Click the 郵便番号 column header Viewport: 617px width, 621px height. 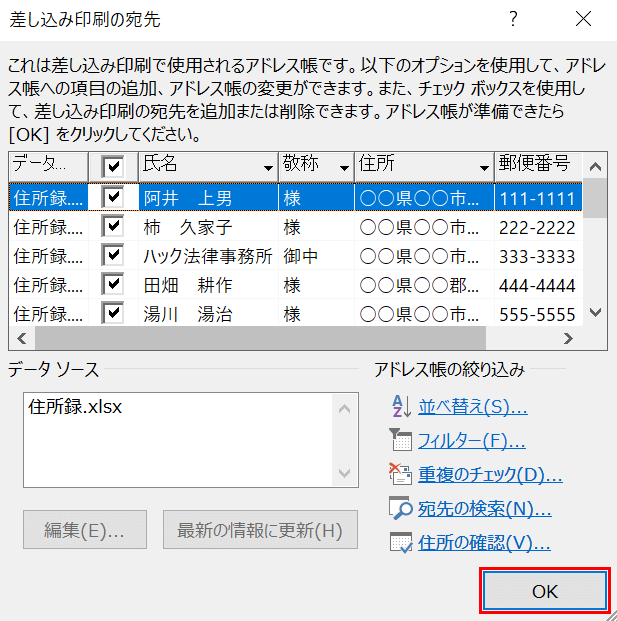(x=539, y=166)
